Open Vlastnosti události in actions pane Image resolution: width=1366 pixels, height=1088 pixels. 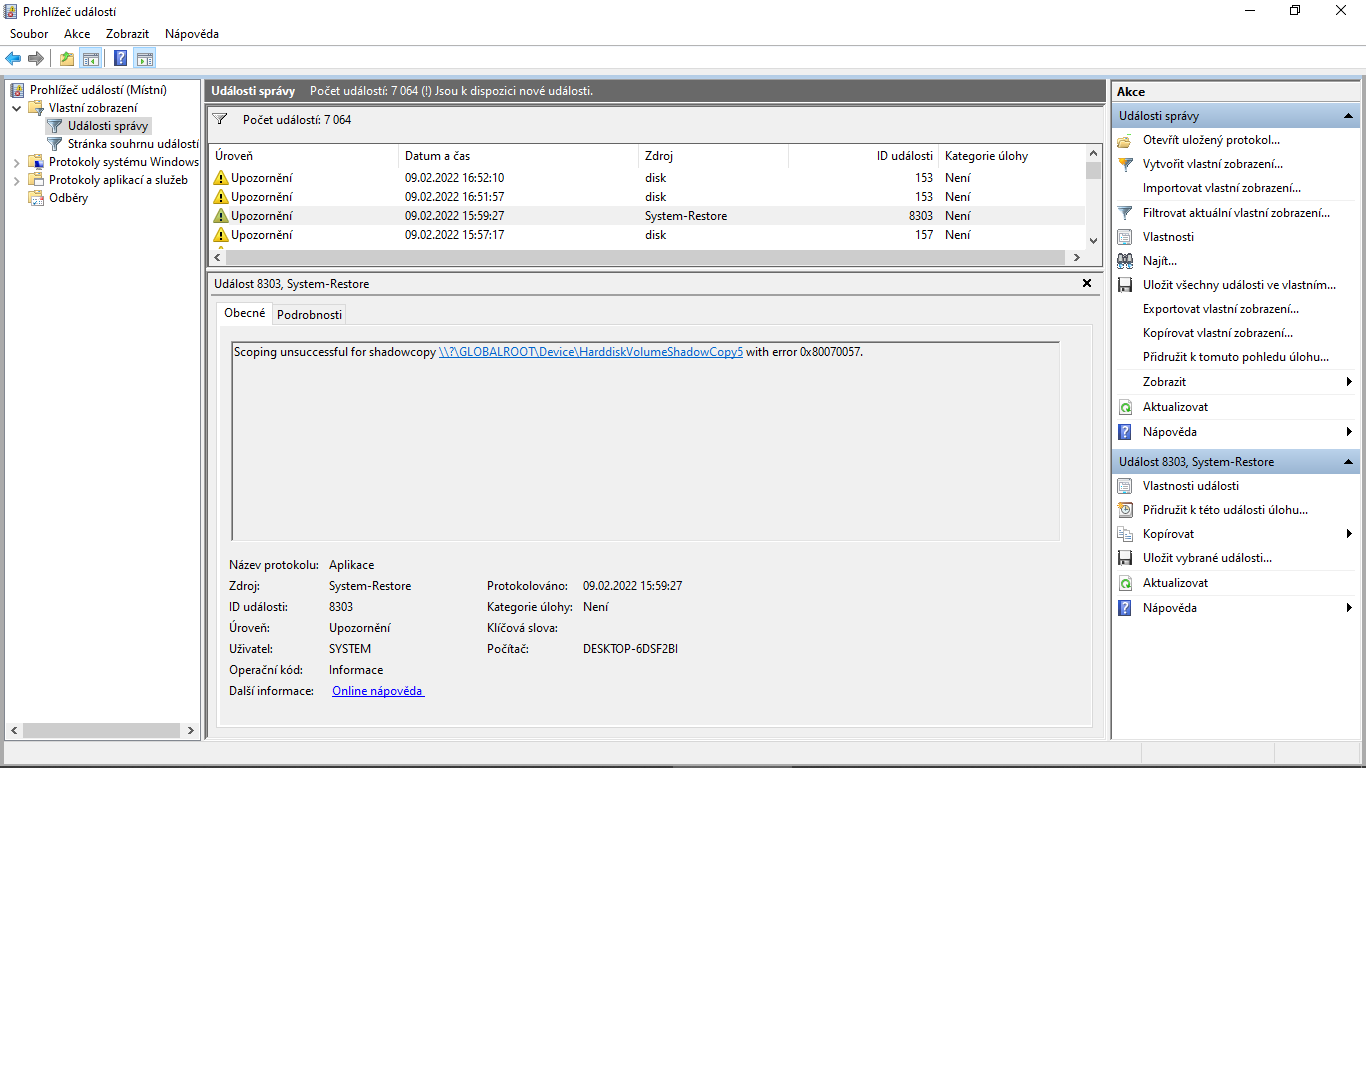tap(1190, 486)
